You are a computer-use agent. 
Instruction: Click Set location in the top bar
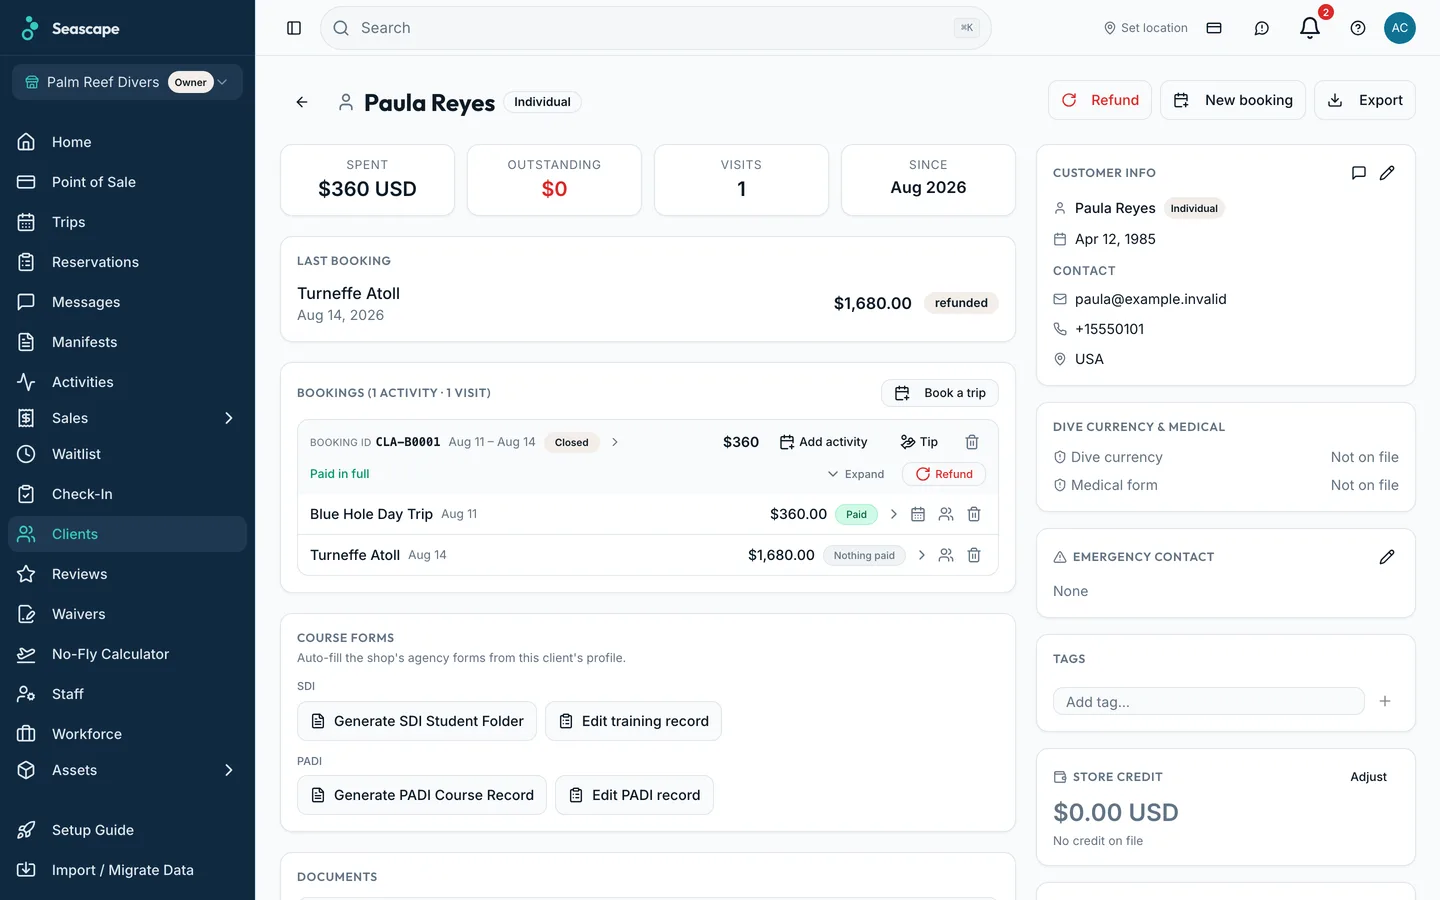[1145, 28]
